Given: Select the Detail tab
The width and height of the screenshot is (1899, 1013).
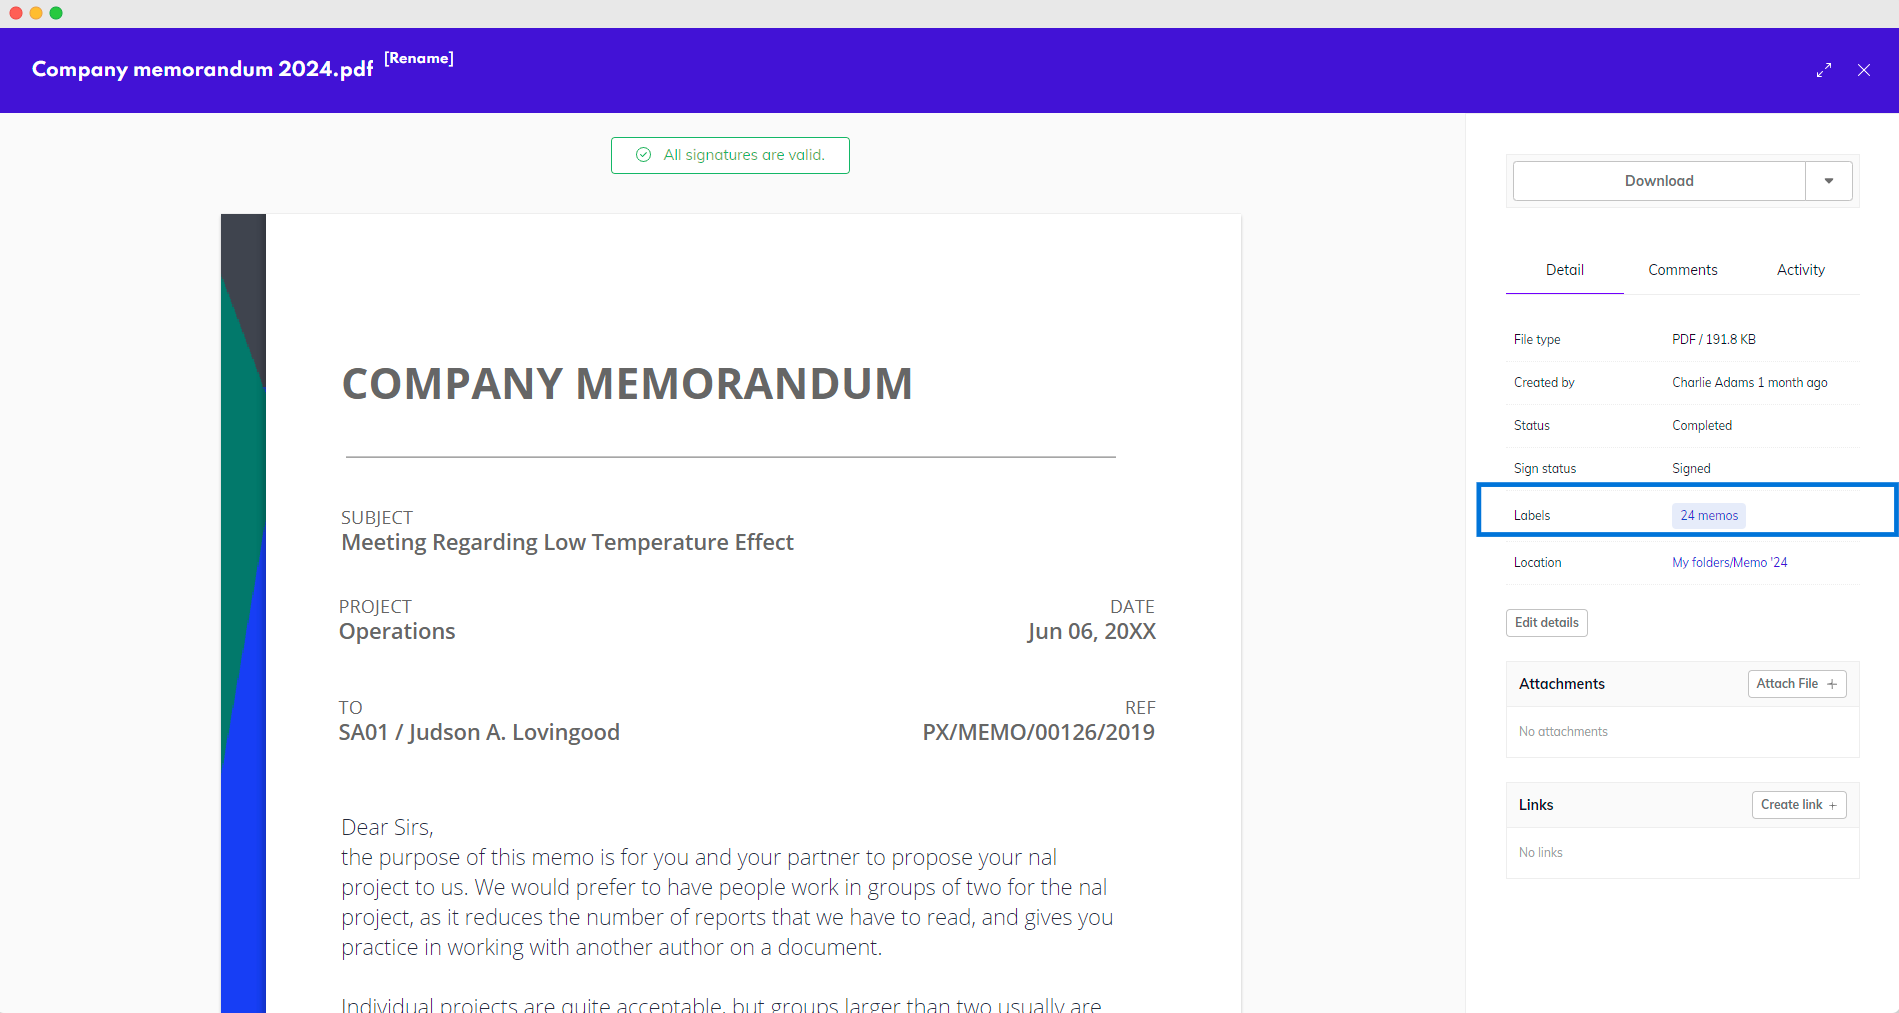Looking at the screenshot, I should click(x=1565, y=270).
